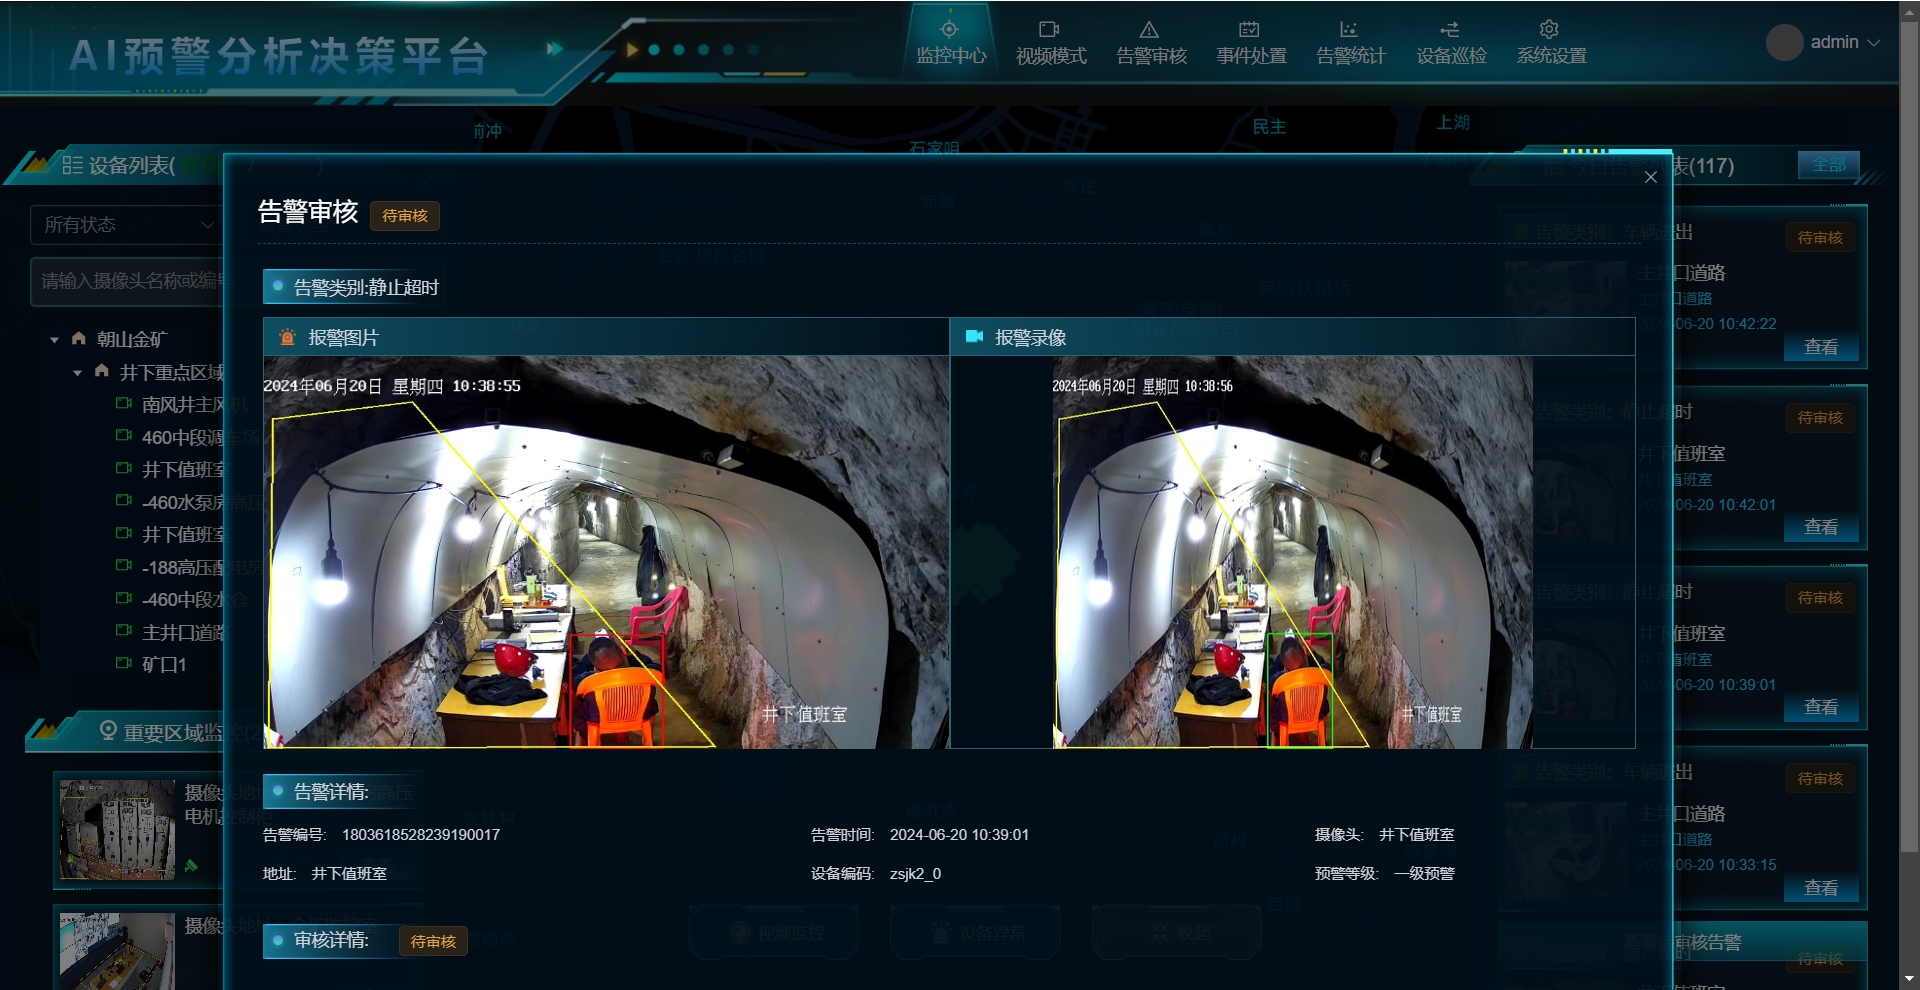Click the 设备巡检 arrows icon

point(1449,29)
